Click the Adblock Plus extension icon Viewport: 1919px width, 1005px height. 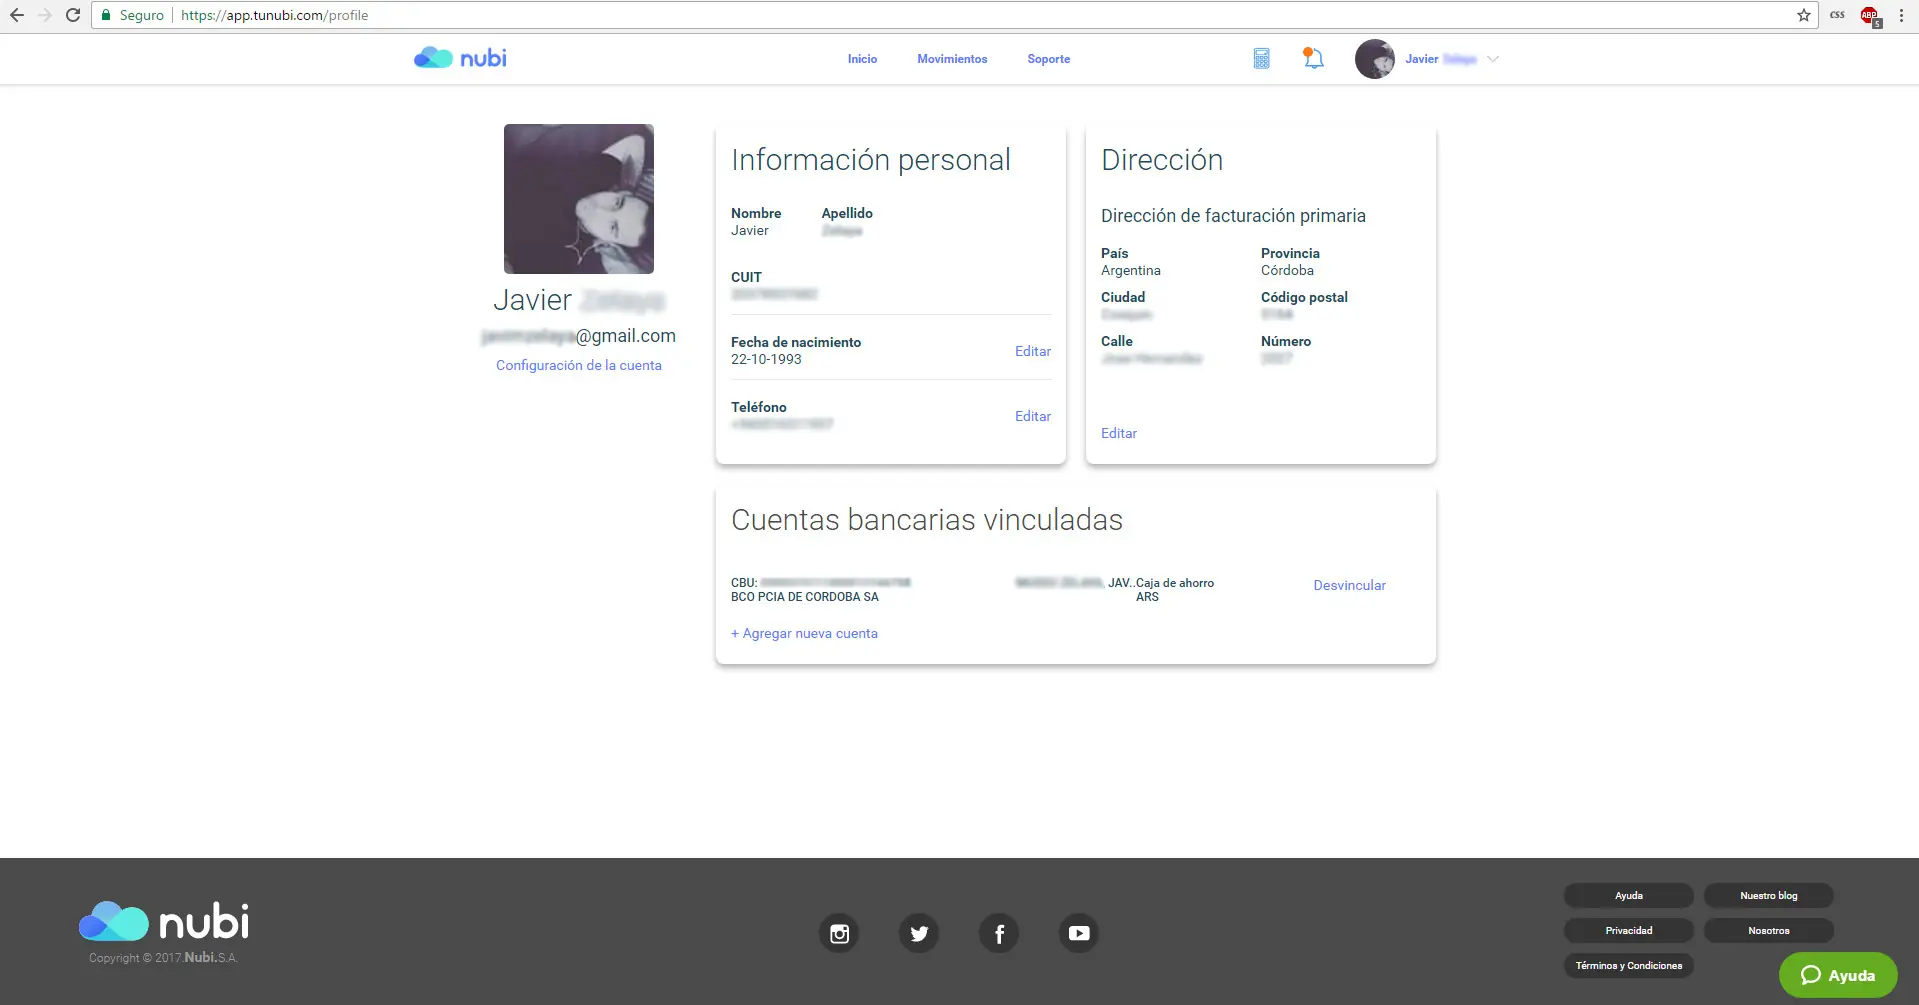1868,15
